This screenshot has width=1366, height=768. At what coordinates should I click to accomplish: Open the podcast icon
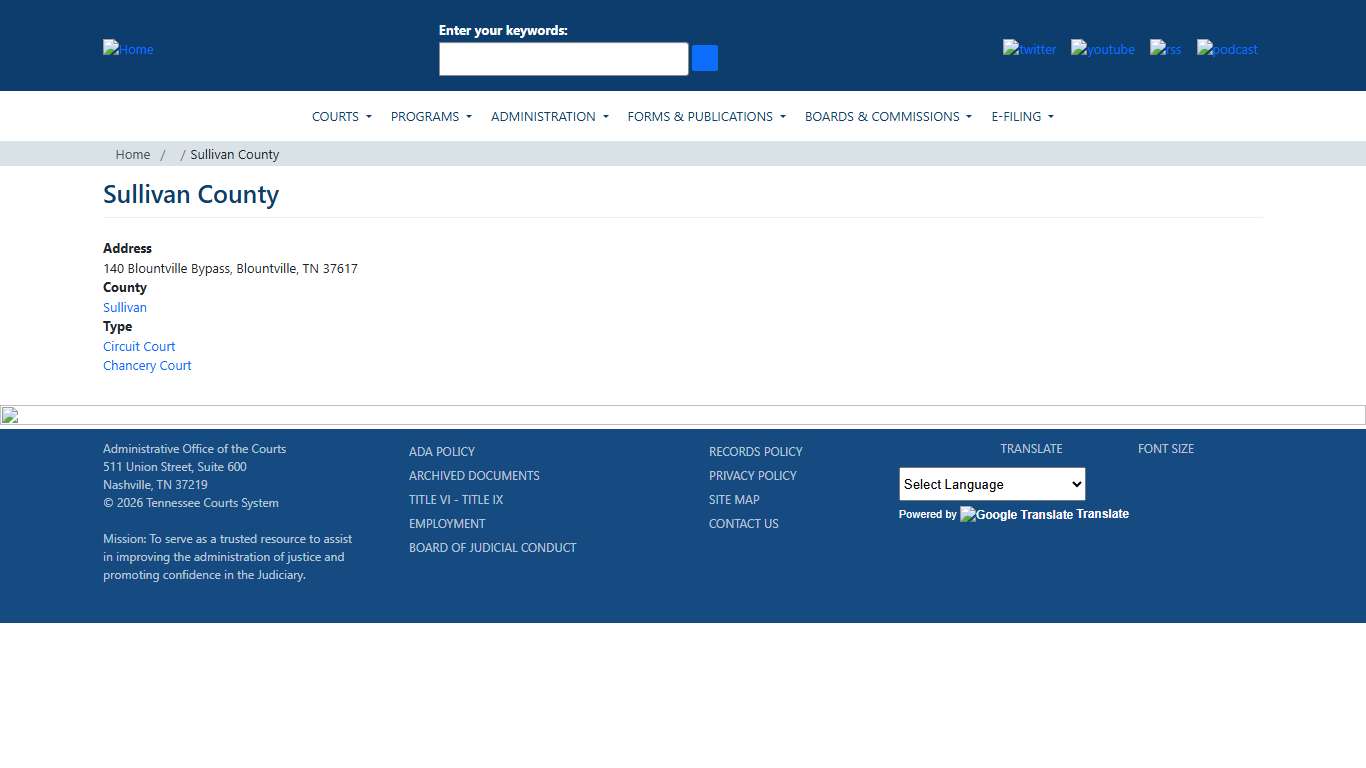[x=1227, y=49]
